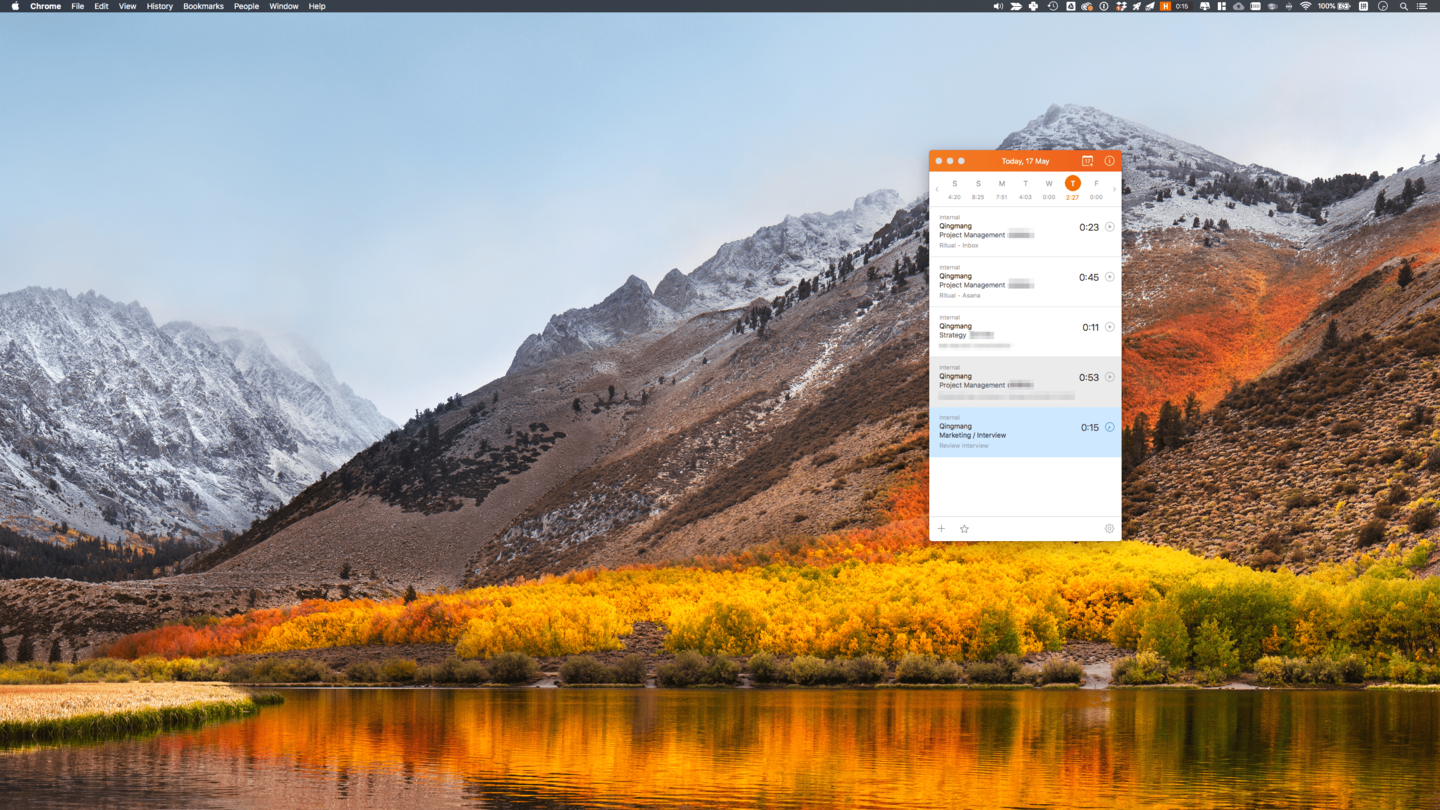
Task: Add a new time entry with plus
Action: [x=941, y=529]
